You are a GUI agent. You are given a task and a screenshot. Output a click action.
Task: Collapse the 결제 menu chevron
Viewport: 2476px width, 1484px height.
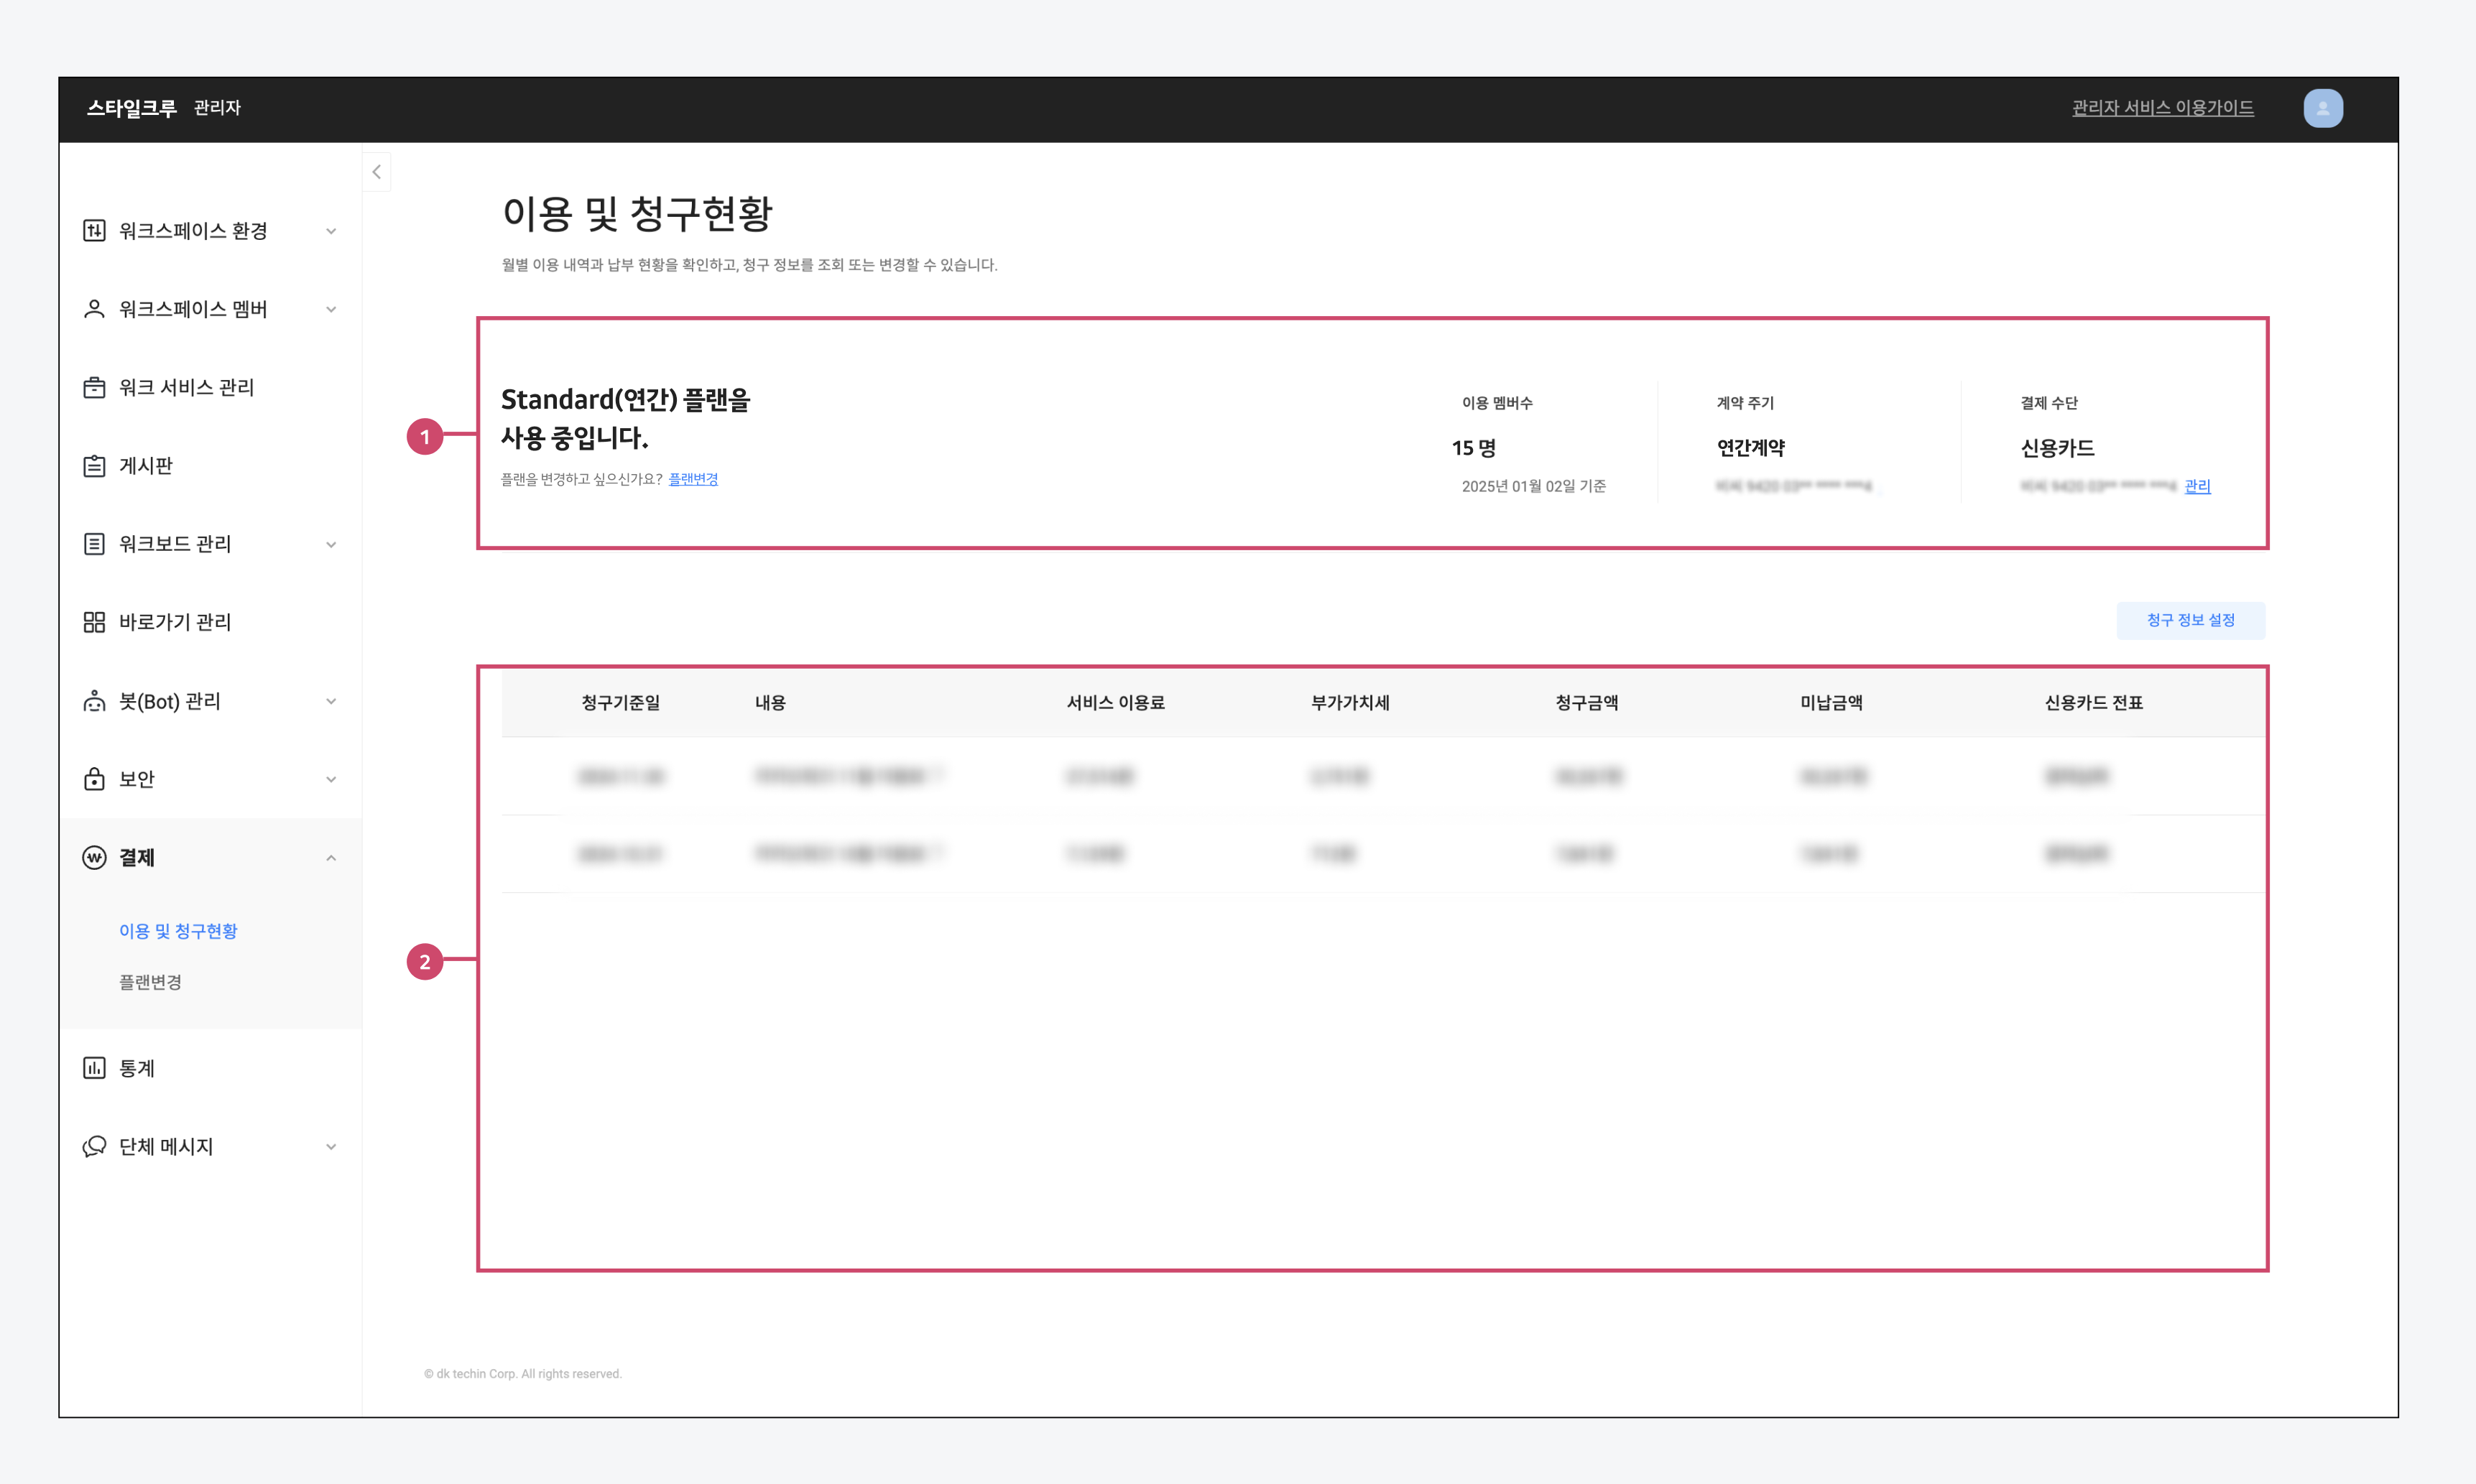[x=331, y=858]
